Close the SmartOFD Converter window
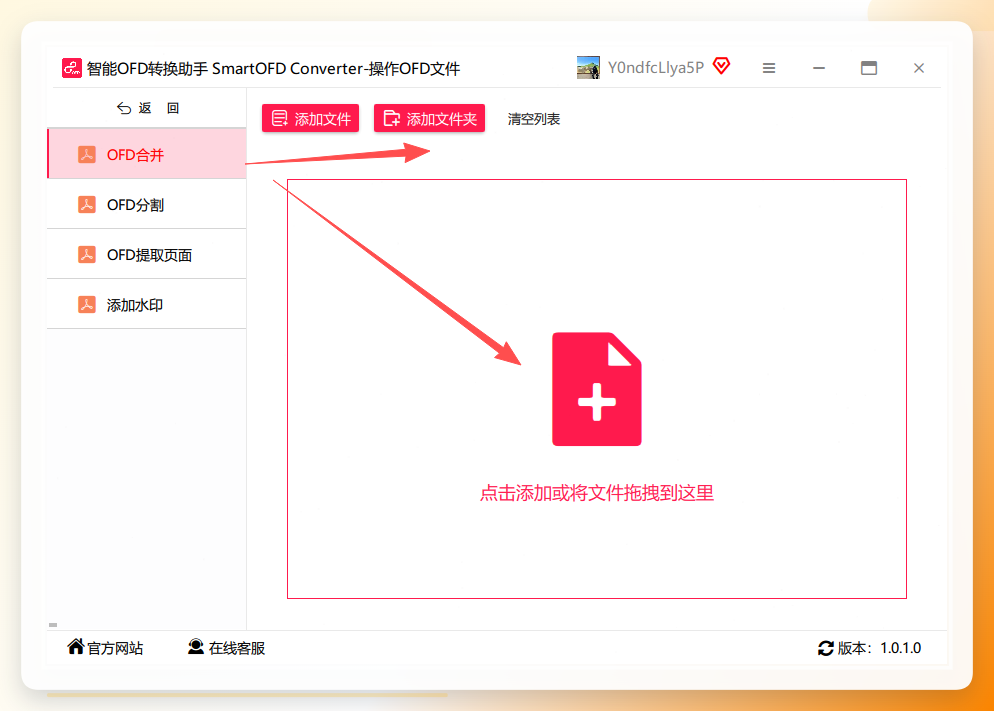The height and width of the screenshot is (711, 994). [919, 68]
